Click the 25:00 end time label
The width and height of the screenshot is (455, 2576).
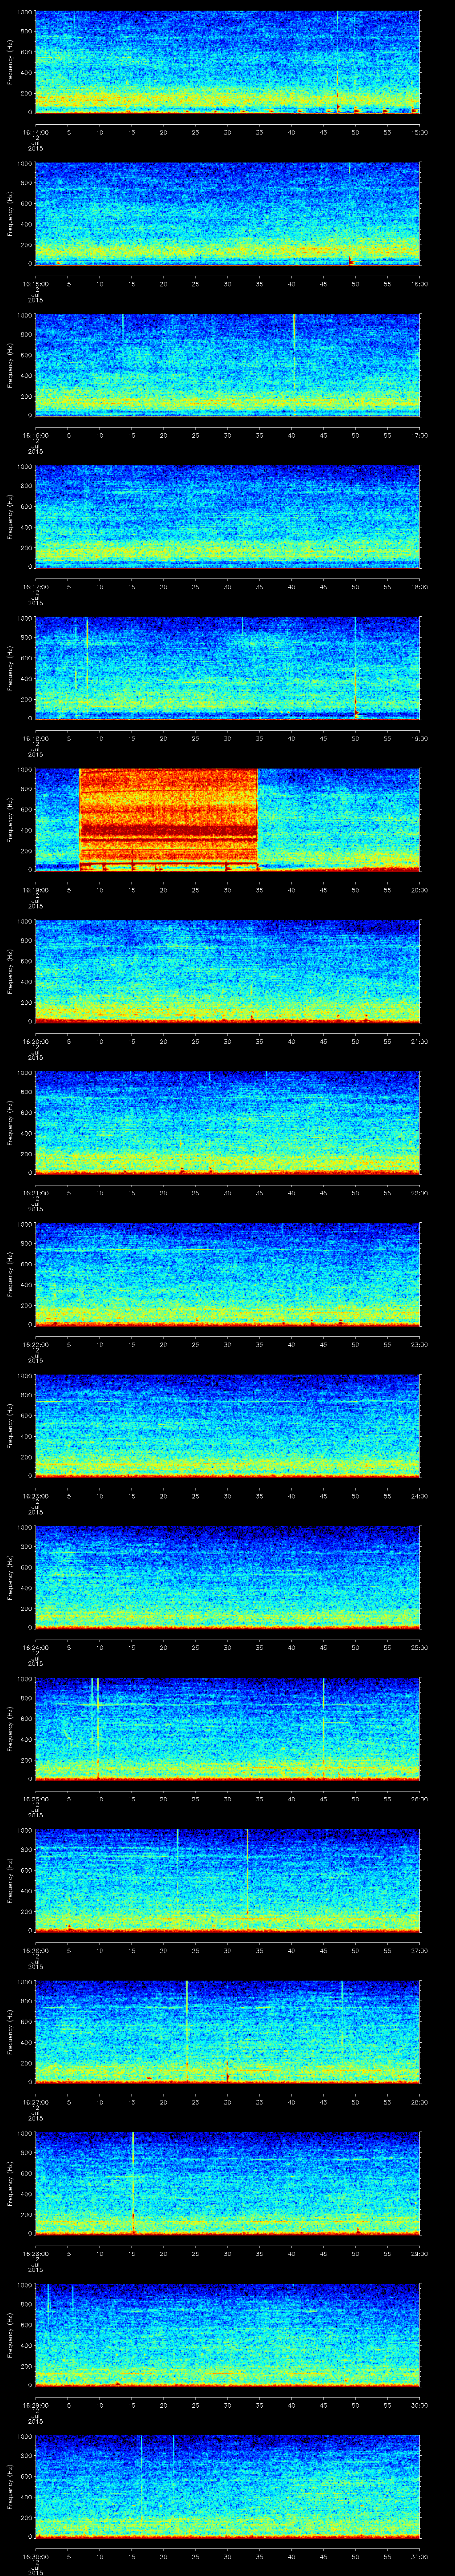point(419,1647)
